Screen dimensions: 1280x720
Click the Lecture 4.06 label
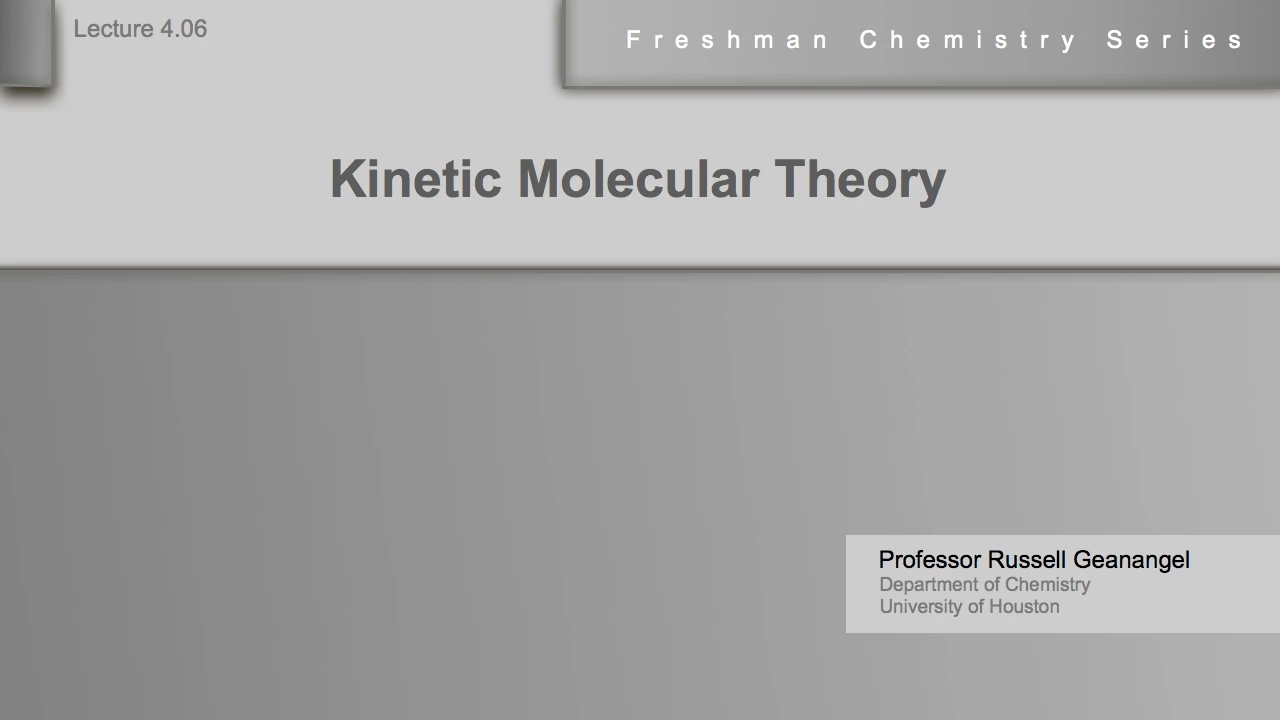pyautogui.click(x=140, y=29)
